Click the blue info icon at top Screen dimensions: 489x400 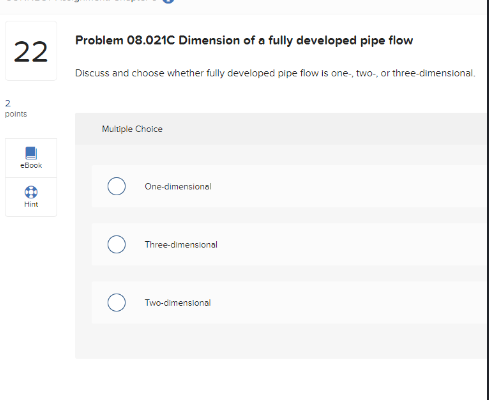click(x=168, y=1)
